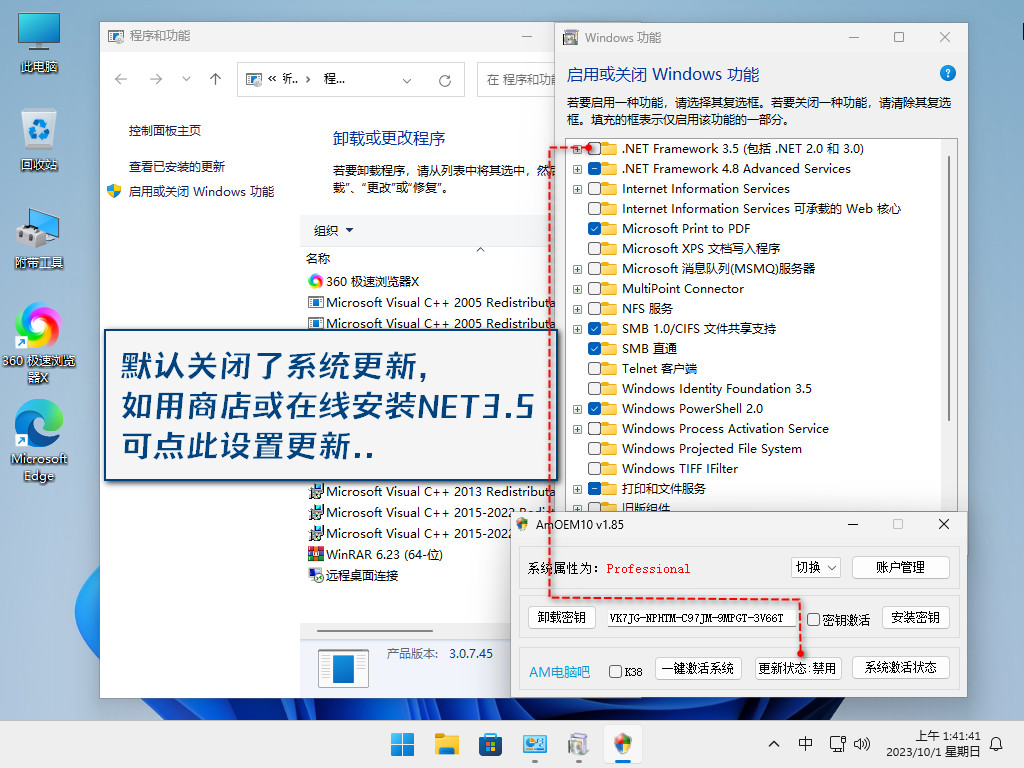The width and height of the screenshot is (1024, 768).
Task: Show hidden system tray icons
Action: click(774, 744)
